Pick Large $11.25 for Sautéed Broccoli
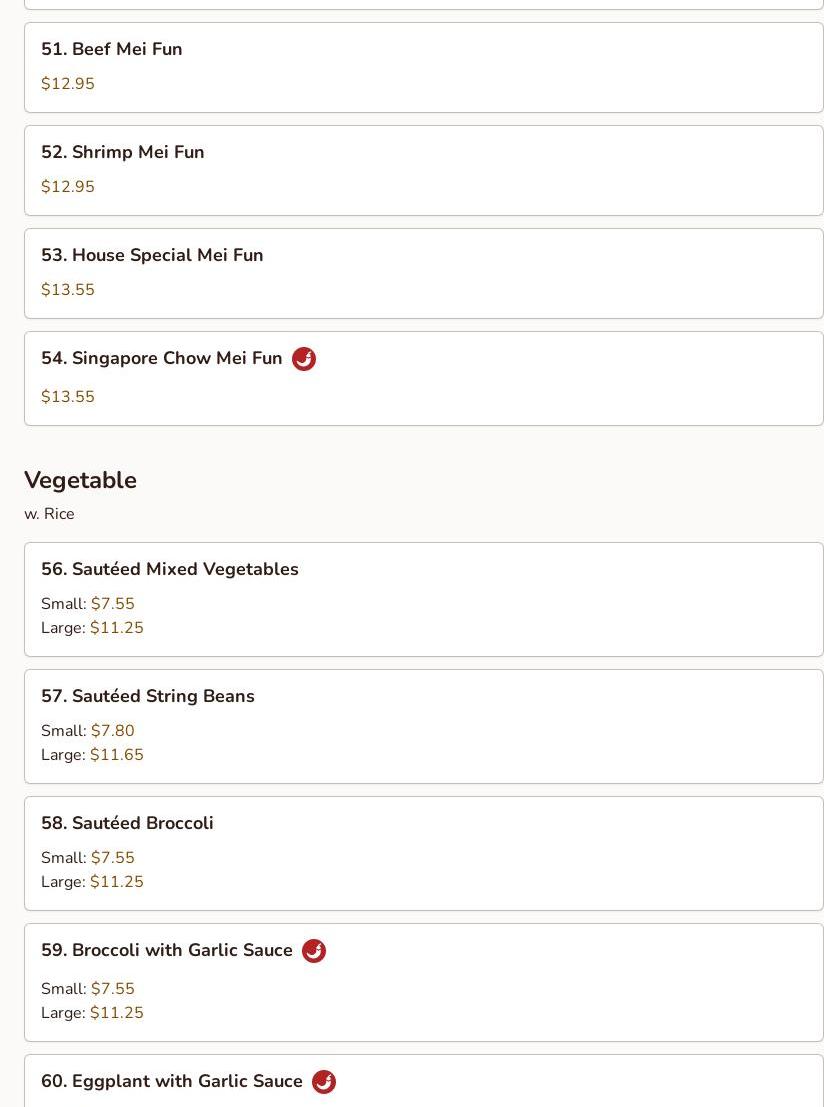The image size is (824, 1107). tap(92, 882)
